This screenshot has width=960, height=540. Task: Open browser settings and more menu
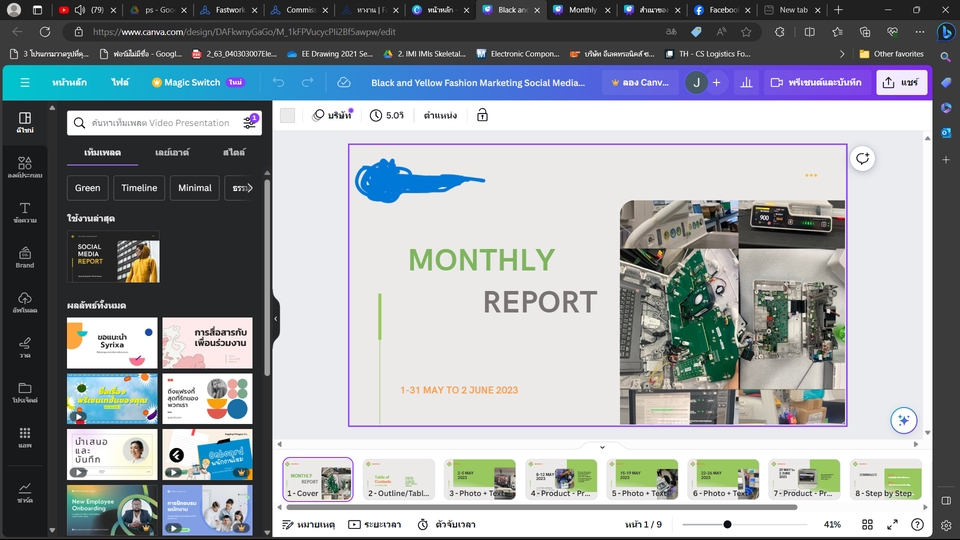pos(920,32)
